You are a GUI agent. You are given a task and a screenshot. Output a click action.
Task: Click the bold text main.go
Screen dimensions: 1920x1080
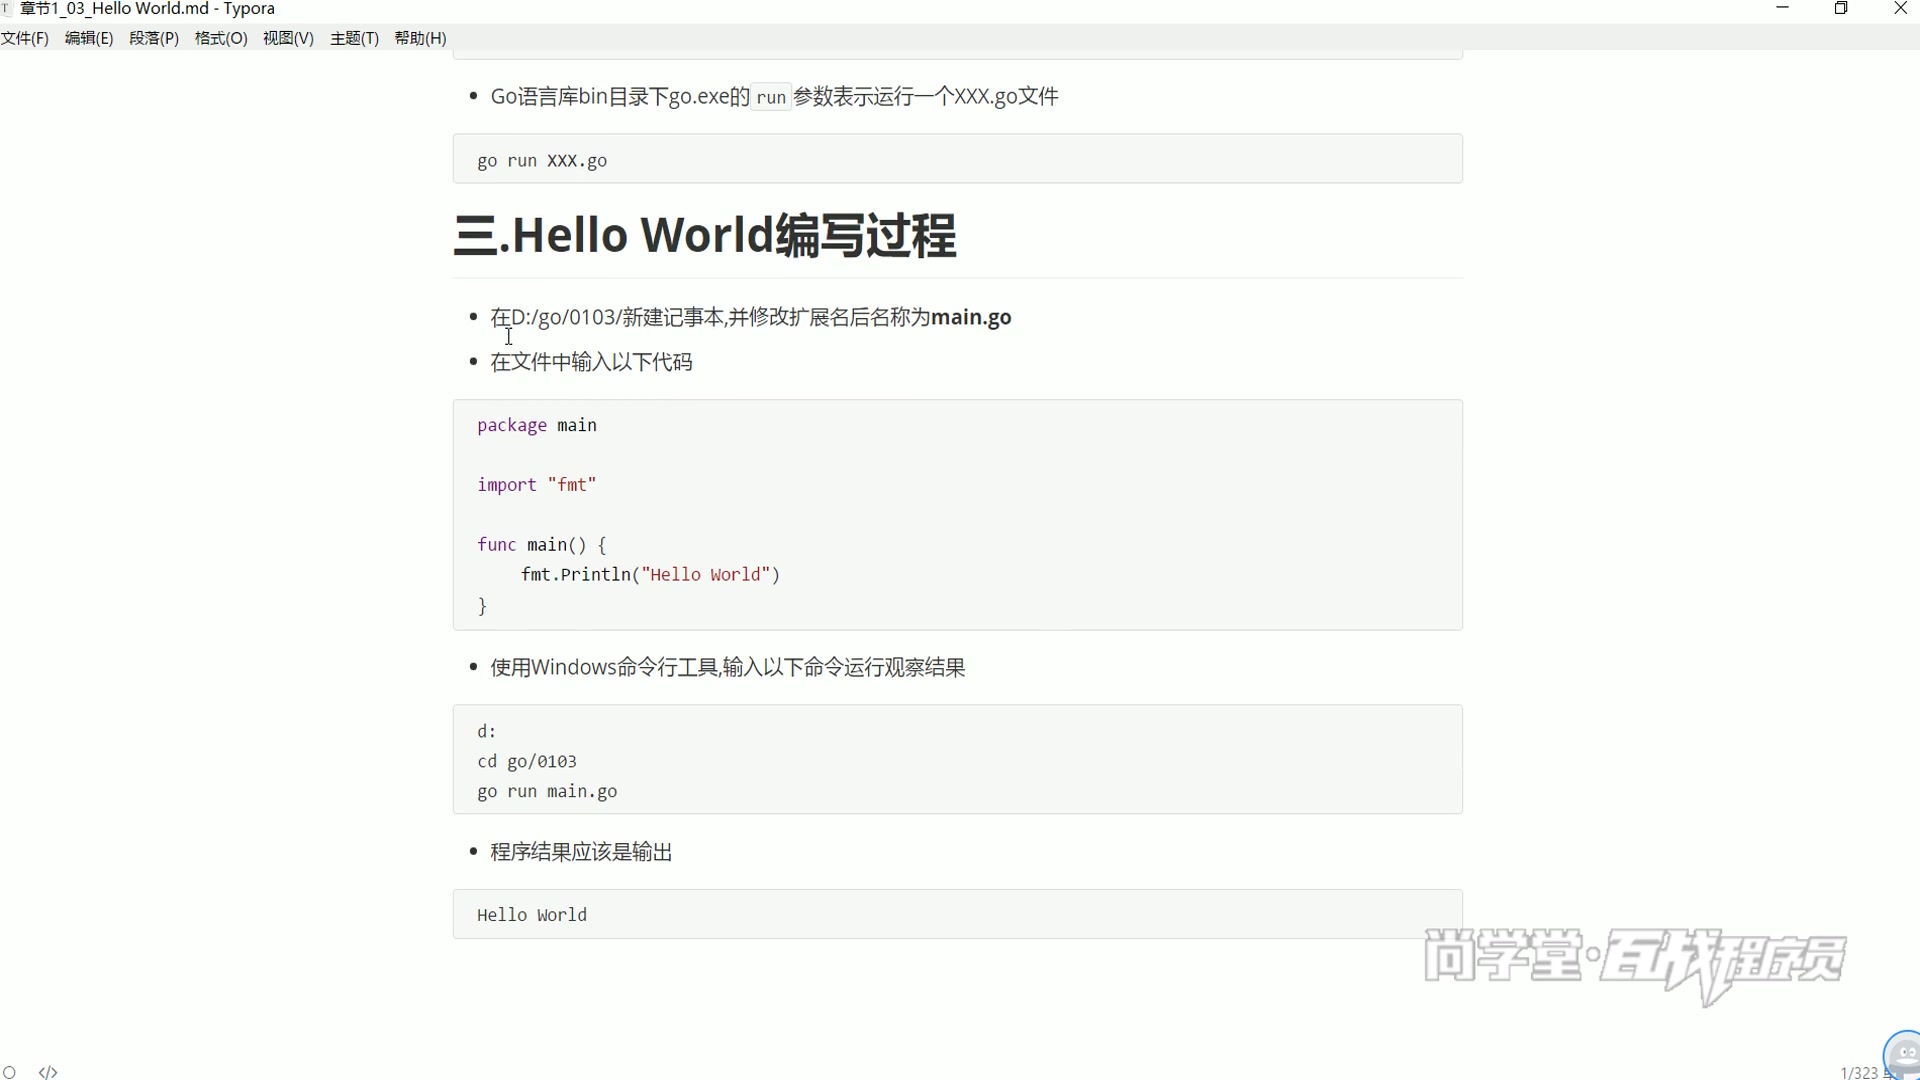point(971,317)
